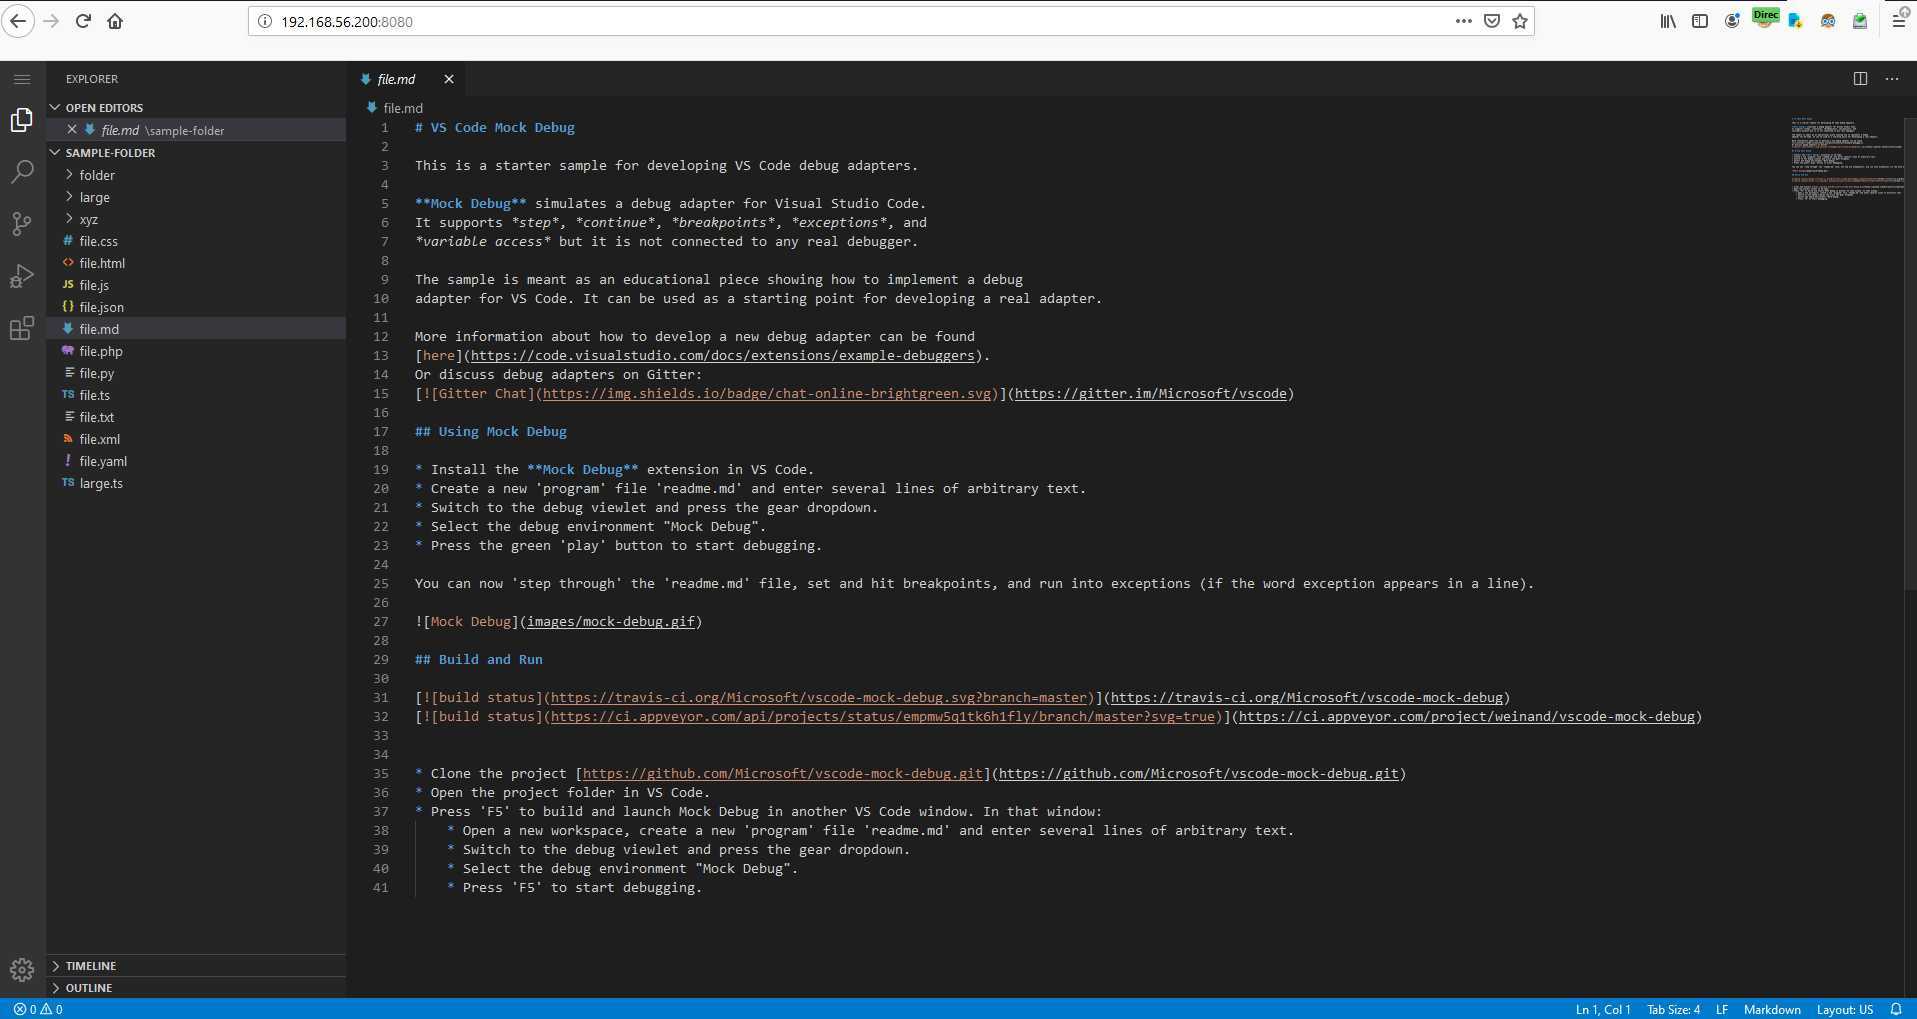Viewport: 1917px width, 1019px height.
Task: Click images/mock-debug.gif link
Action: pos(611,621)
